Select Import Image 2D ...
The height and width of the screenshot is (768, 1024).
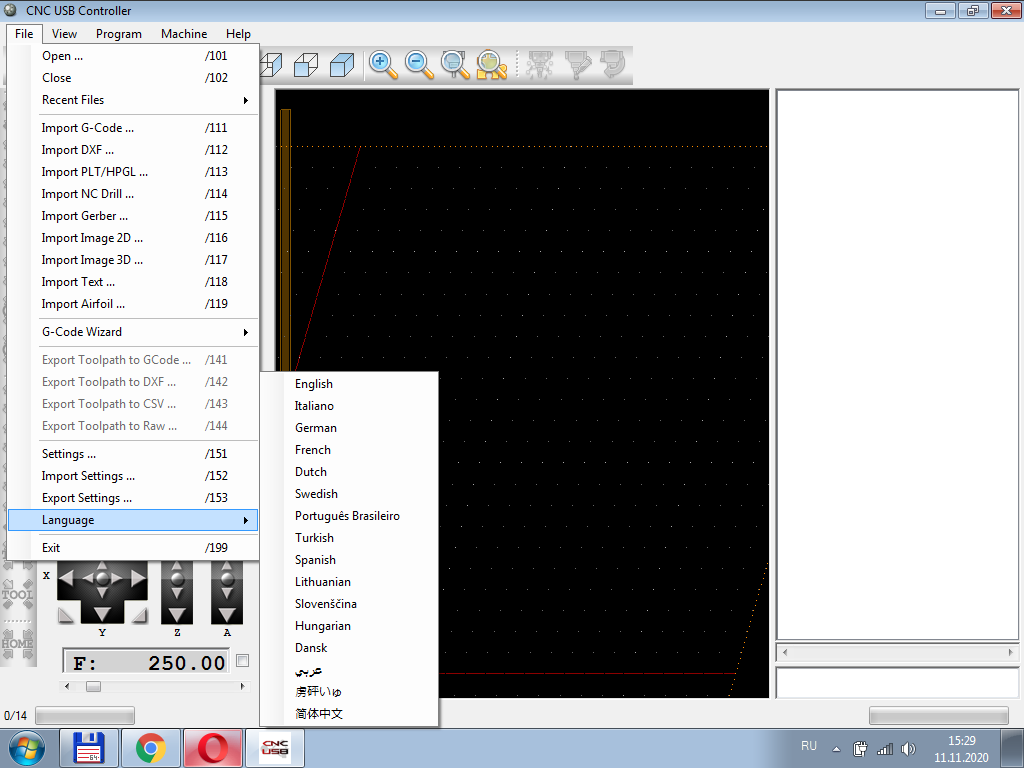[134, 238]
